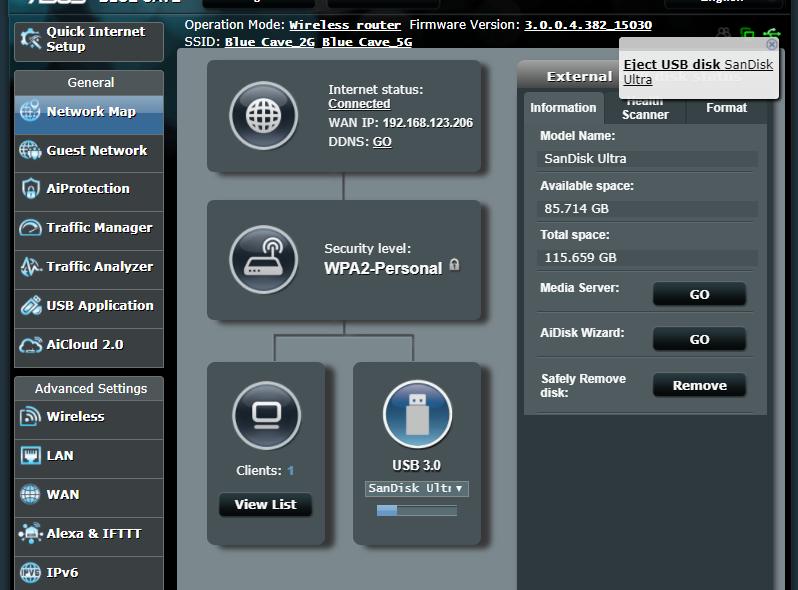Click the Connected internet status link
The height and width of the screenshot is (590, 798).
359,104
